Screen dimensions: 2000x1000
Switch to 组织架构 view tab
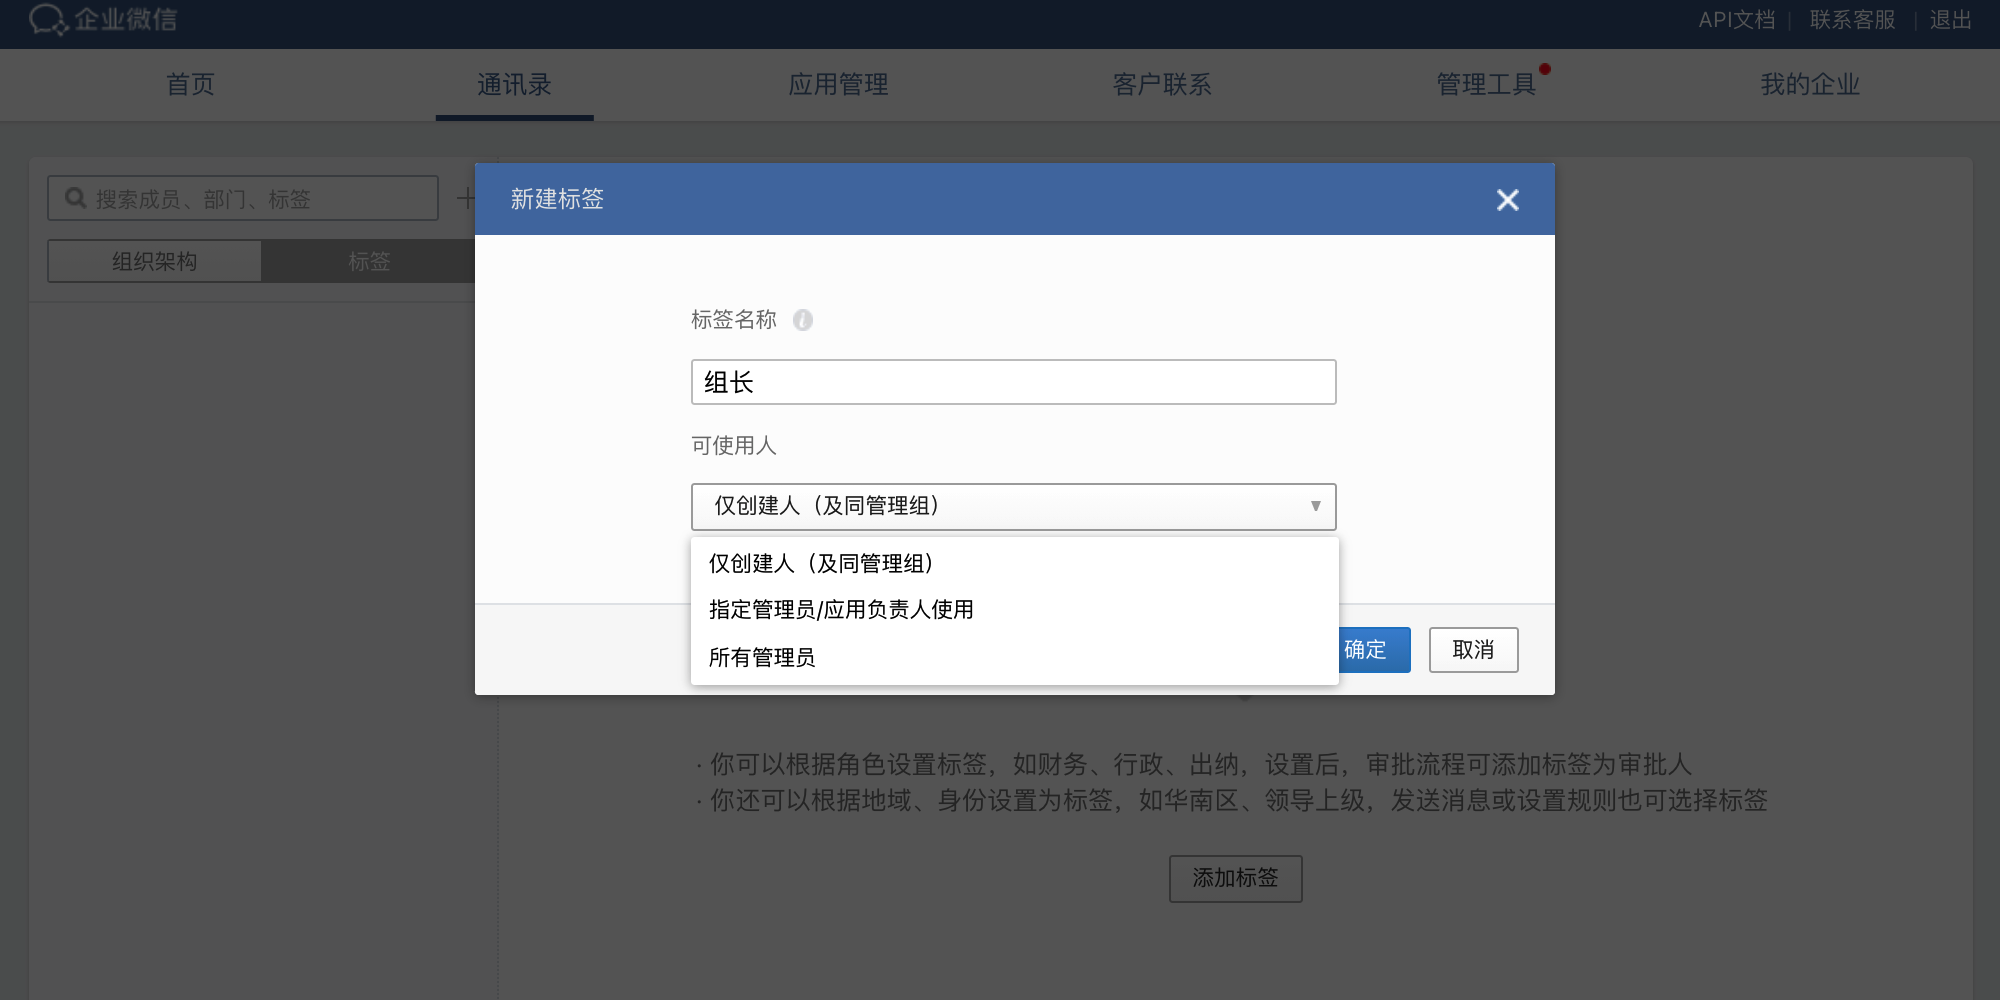(155, 262)
